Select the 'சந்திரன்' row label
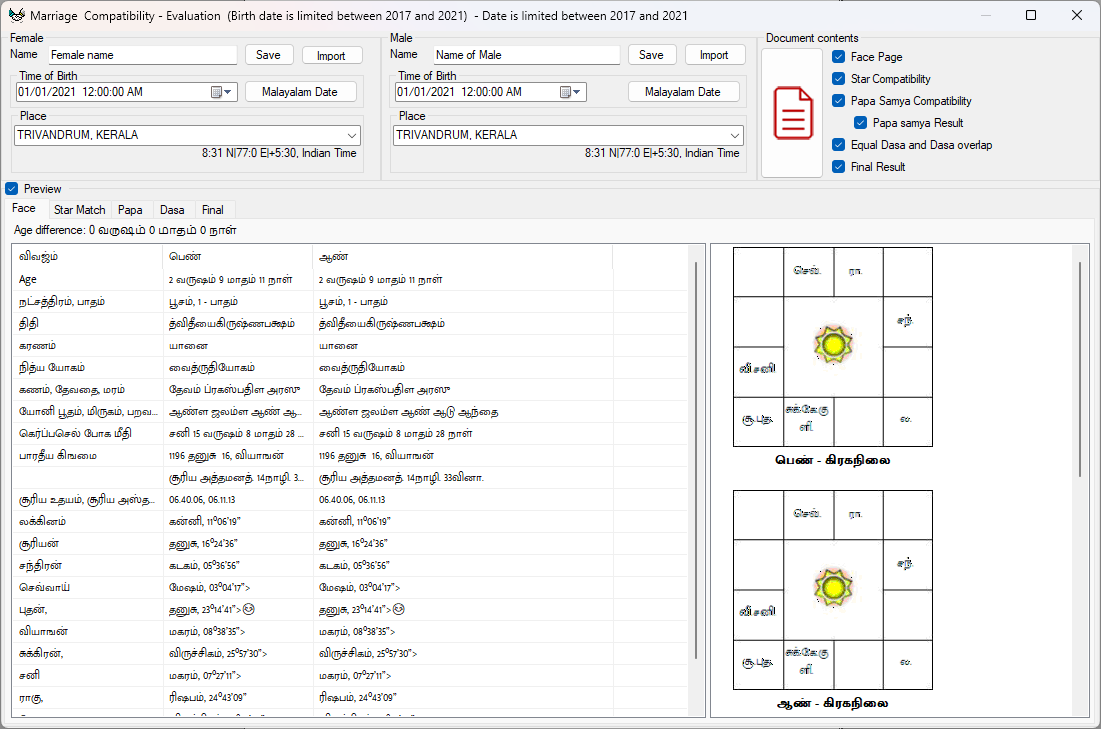This screenshot has width=1101, height=729. 41,565
